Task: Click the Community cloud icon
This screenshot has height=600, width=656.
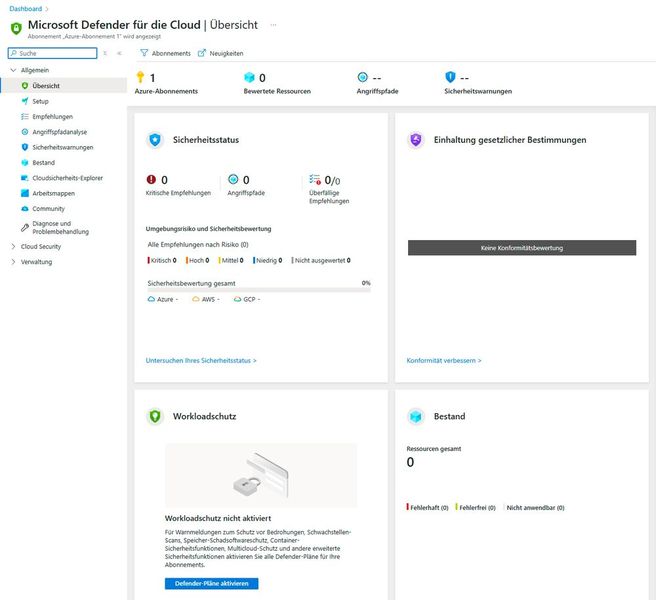Action: tap(25, 208)
